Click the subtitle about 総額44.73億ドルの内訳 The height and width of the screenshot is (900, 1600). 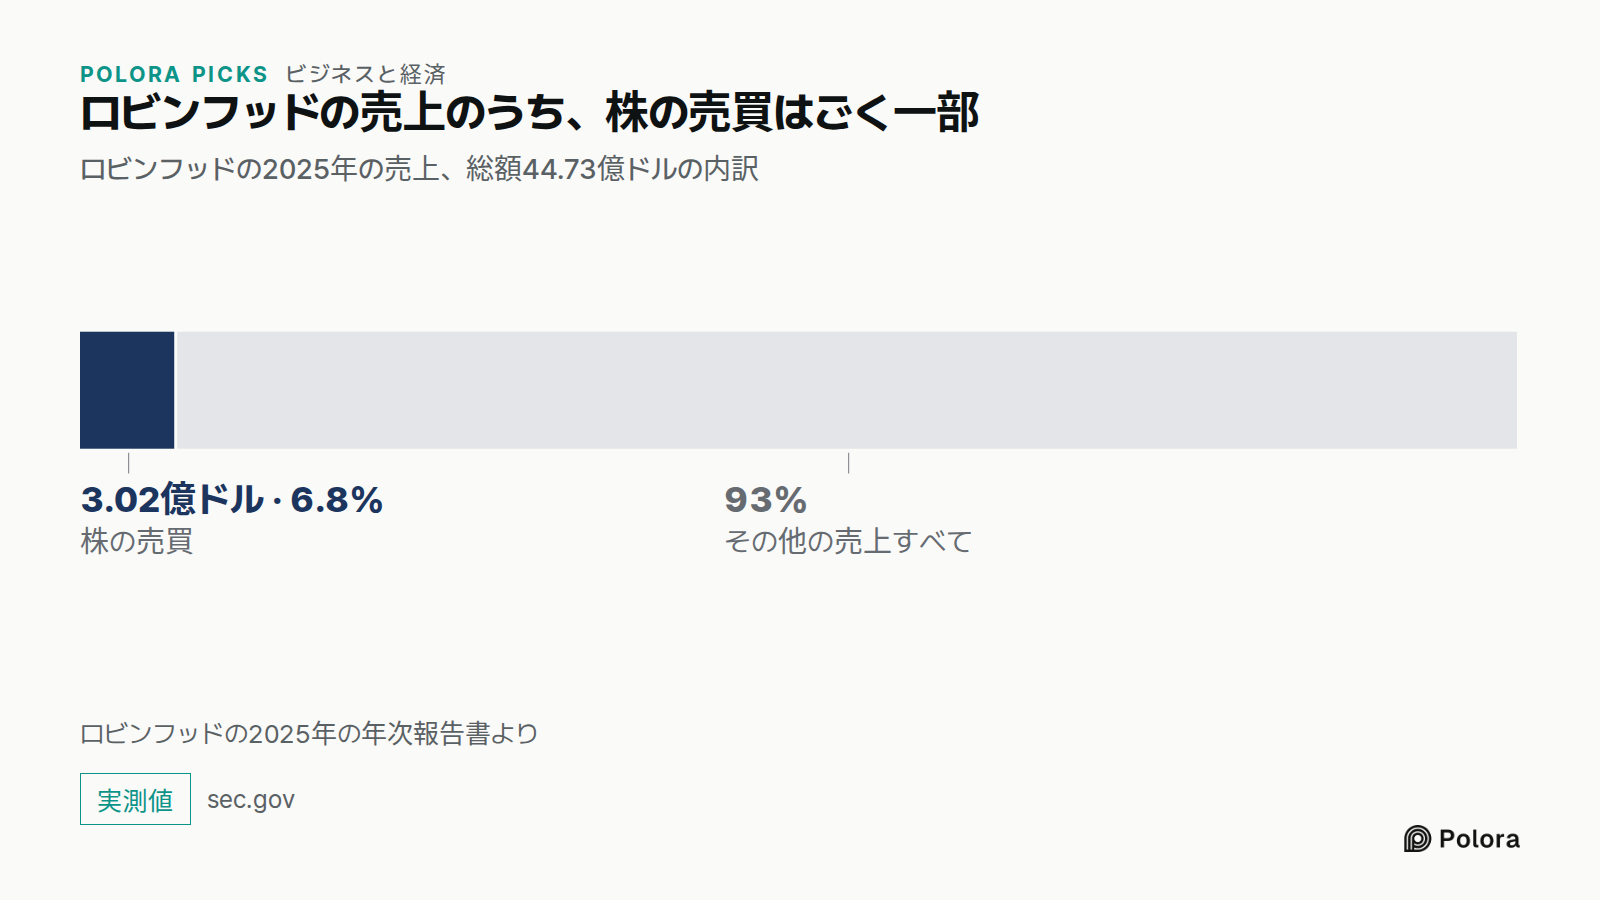(419, 169)
